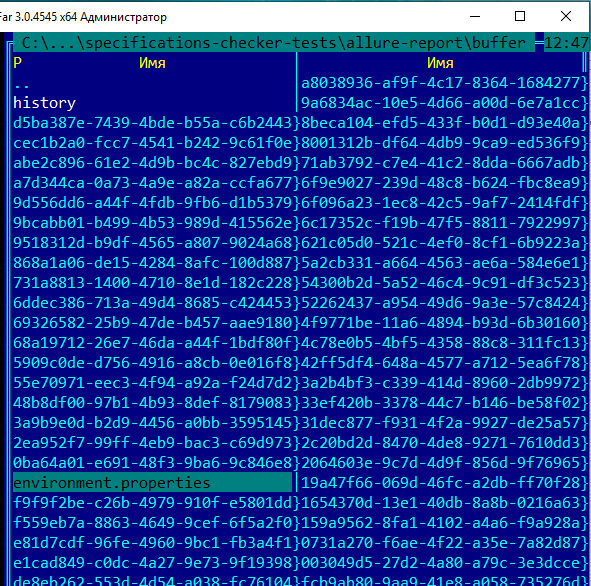Select file 4f9771be-11a6-4894-b93d-6b30160
Screen dimensions: 591x586
point(440,323)
